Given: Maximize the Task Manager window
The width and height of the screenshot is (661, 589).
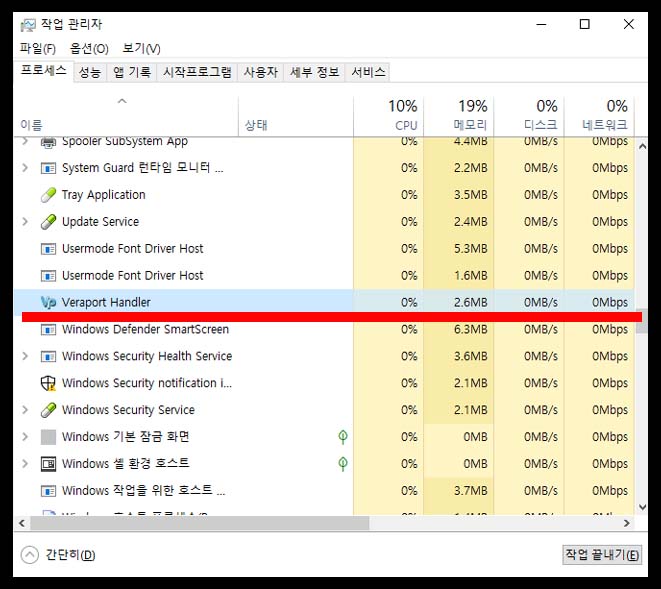Looking at the screenshot, I should (585, 24).
